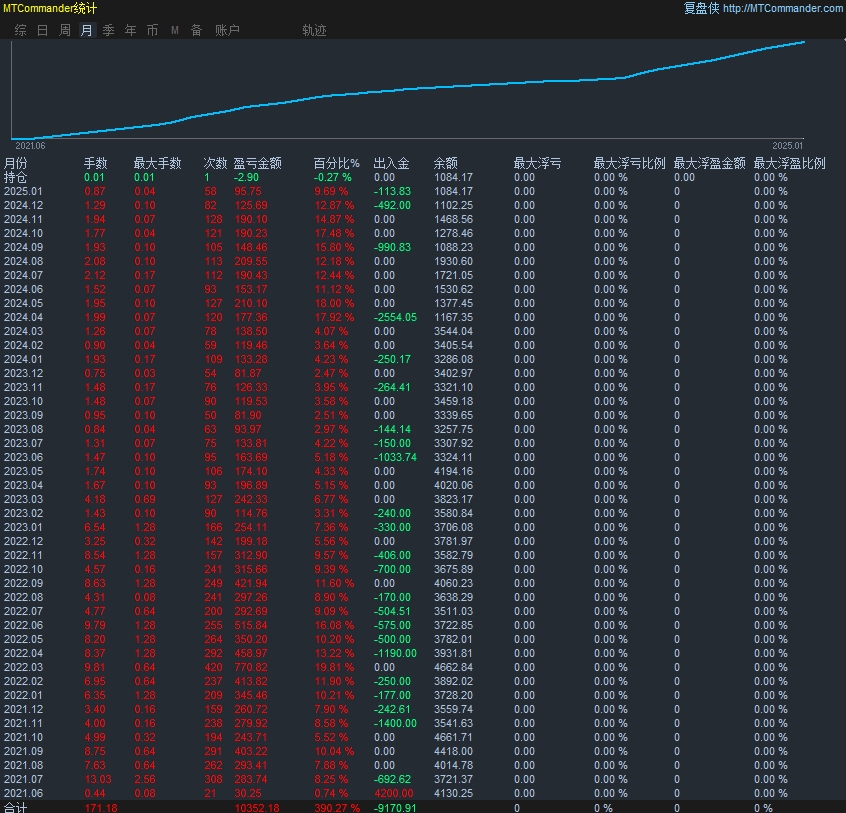Click the 515.84 profit for 2022.06
Image resolution: width=846 pixels, height=813 pixels.
250,625
